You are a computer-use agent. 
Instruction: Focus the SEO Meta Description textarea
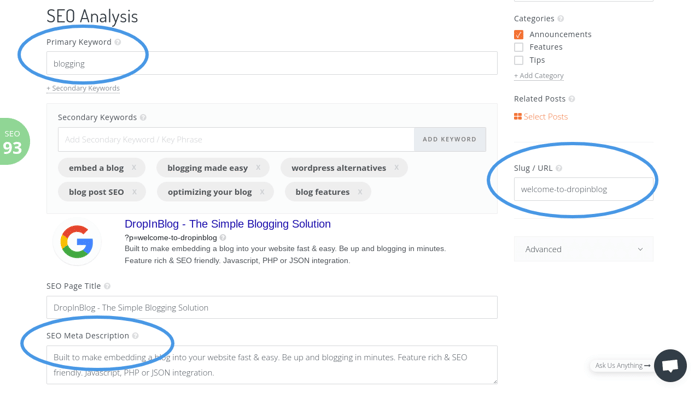click(272, 365)
